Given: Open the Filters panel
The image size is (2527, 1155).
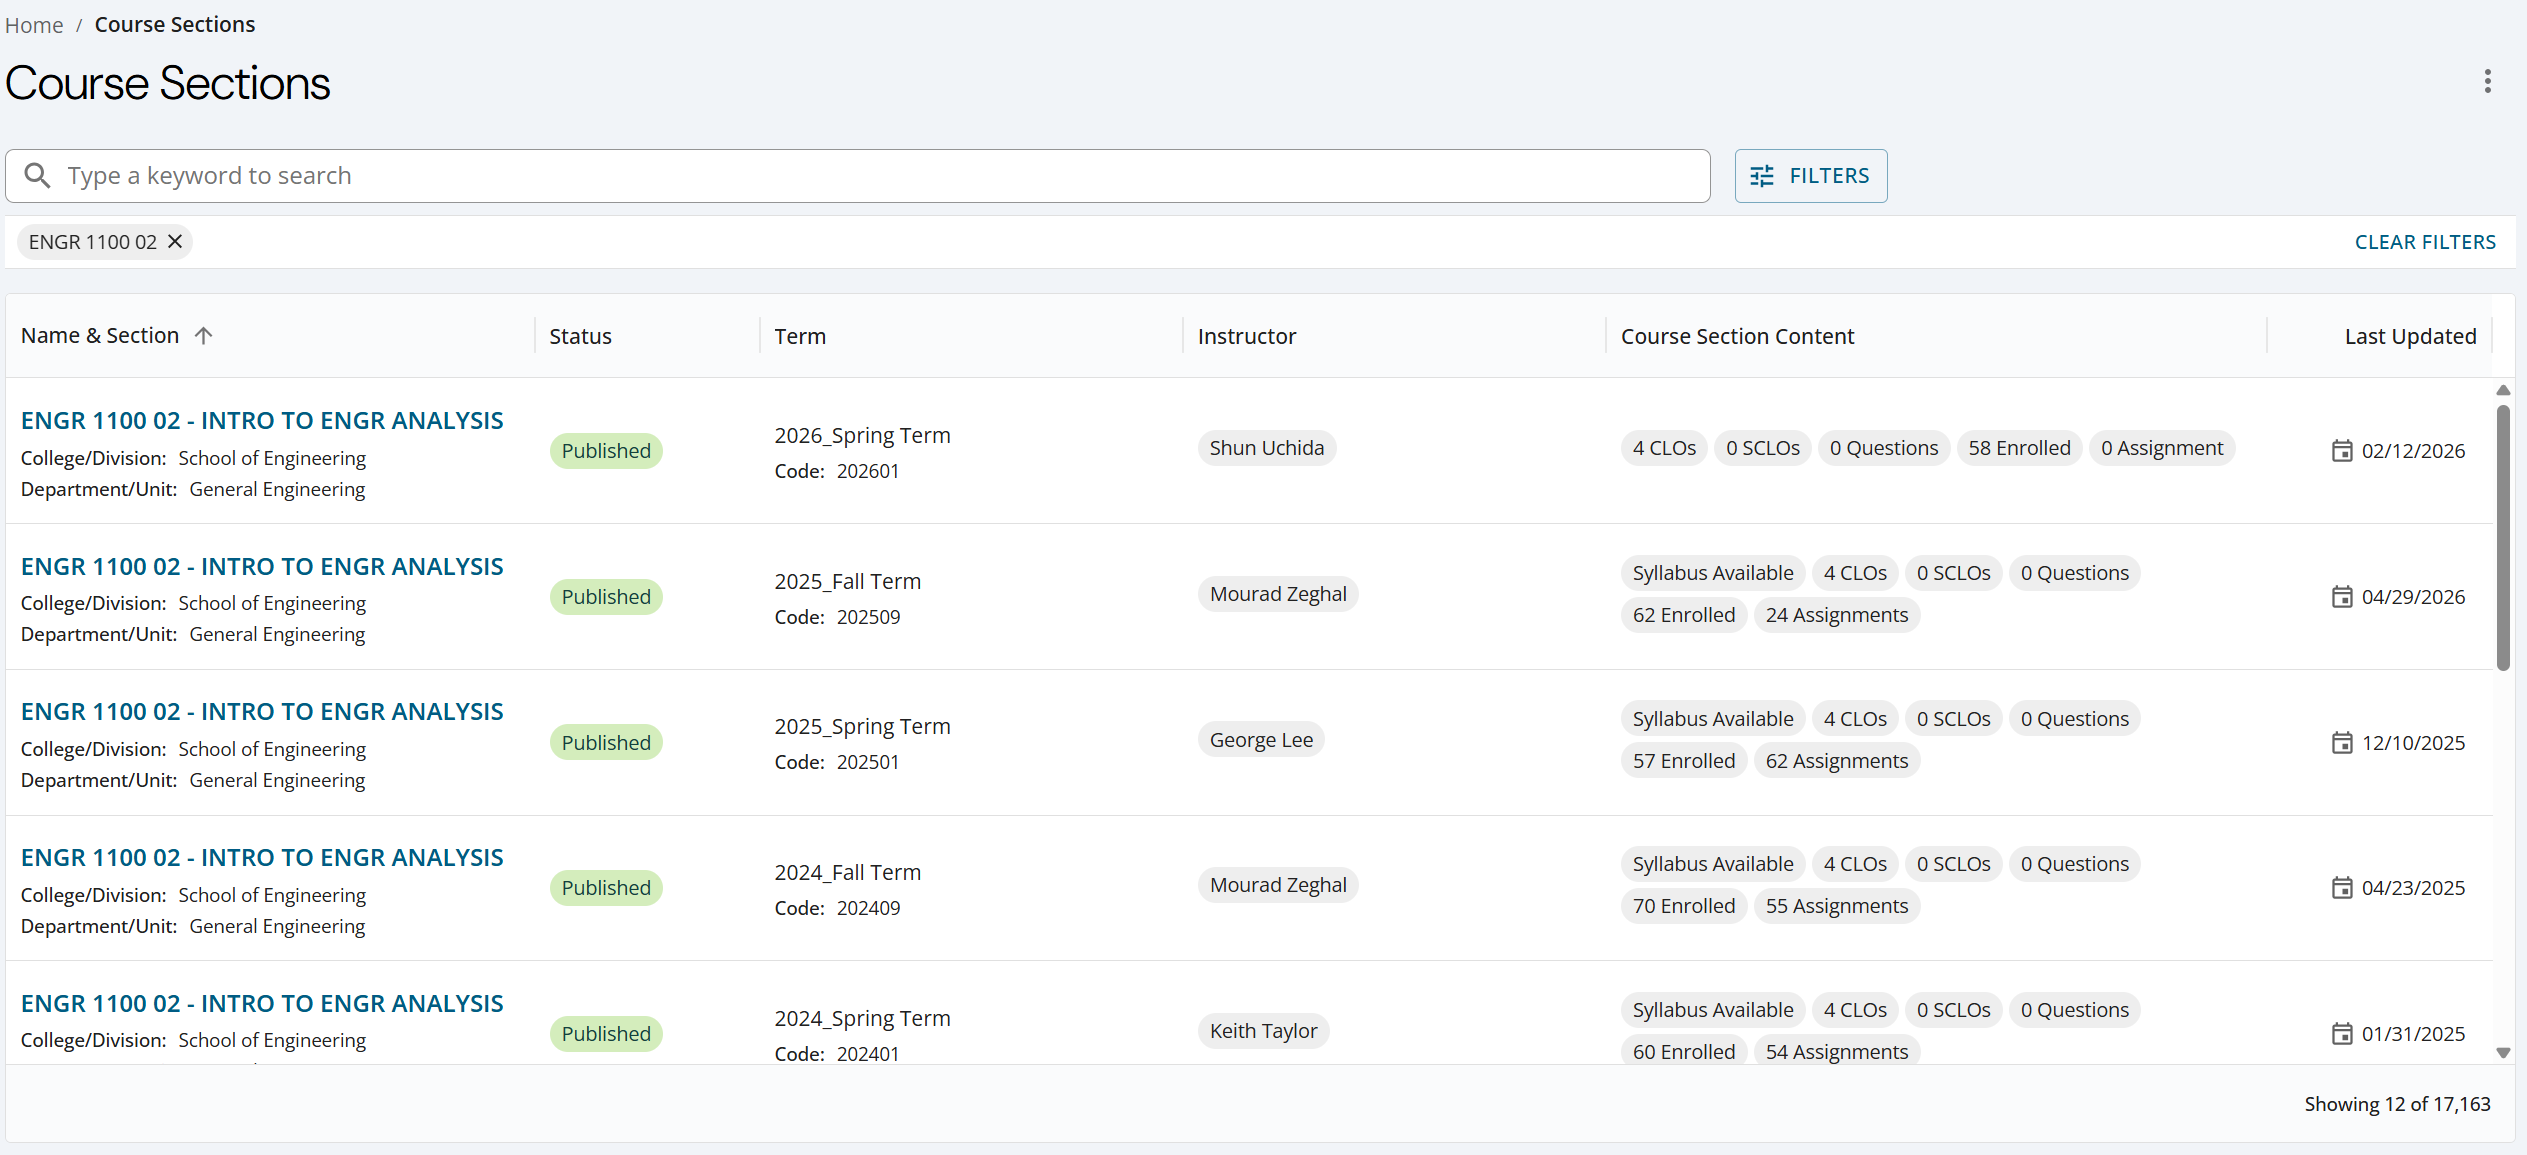Looking at the screenshot, I should [x=1810, y=176].
